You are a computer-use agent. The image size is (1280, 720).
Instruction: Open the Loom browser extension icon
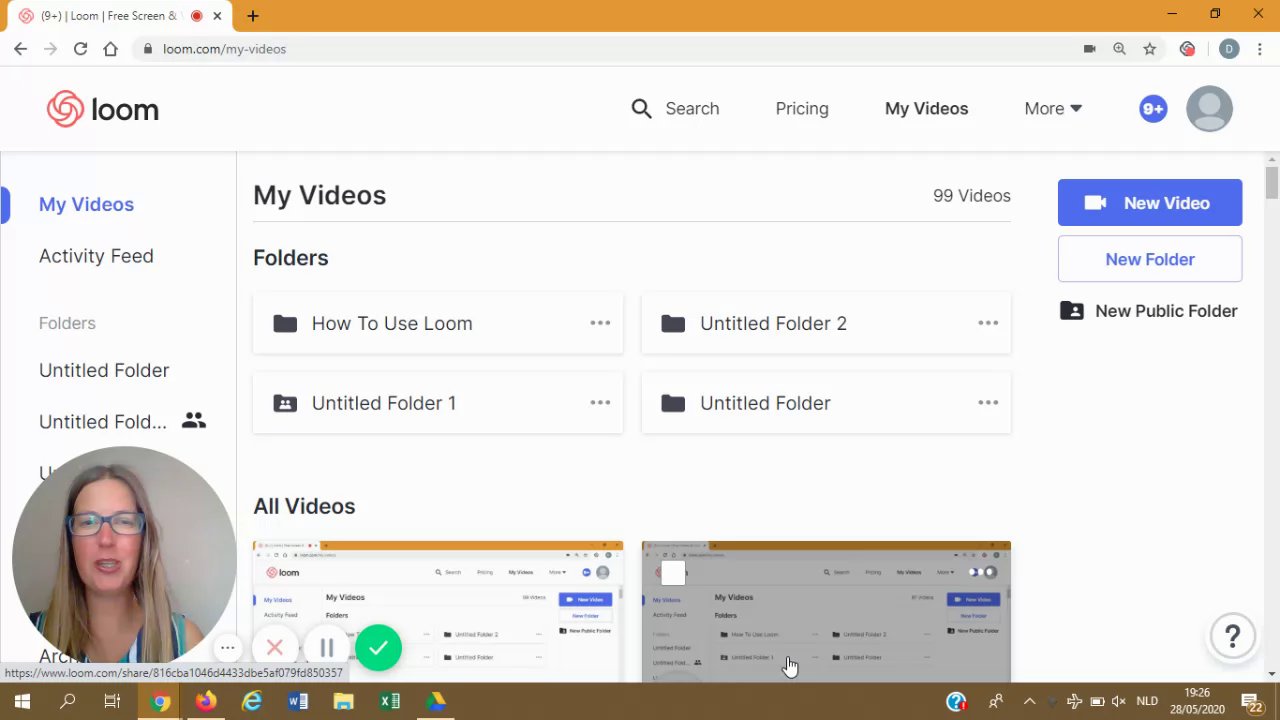pos(1187,49)
